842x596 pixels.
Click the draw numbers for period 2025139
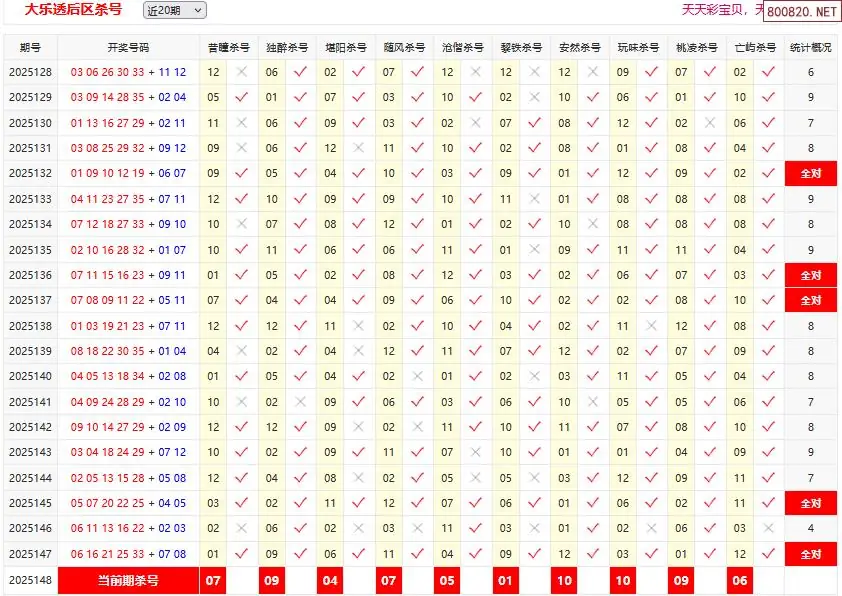click(128, 351)
